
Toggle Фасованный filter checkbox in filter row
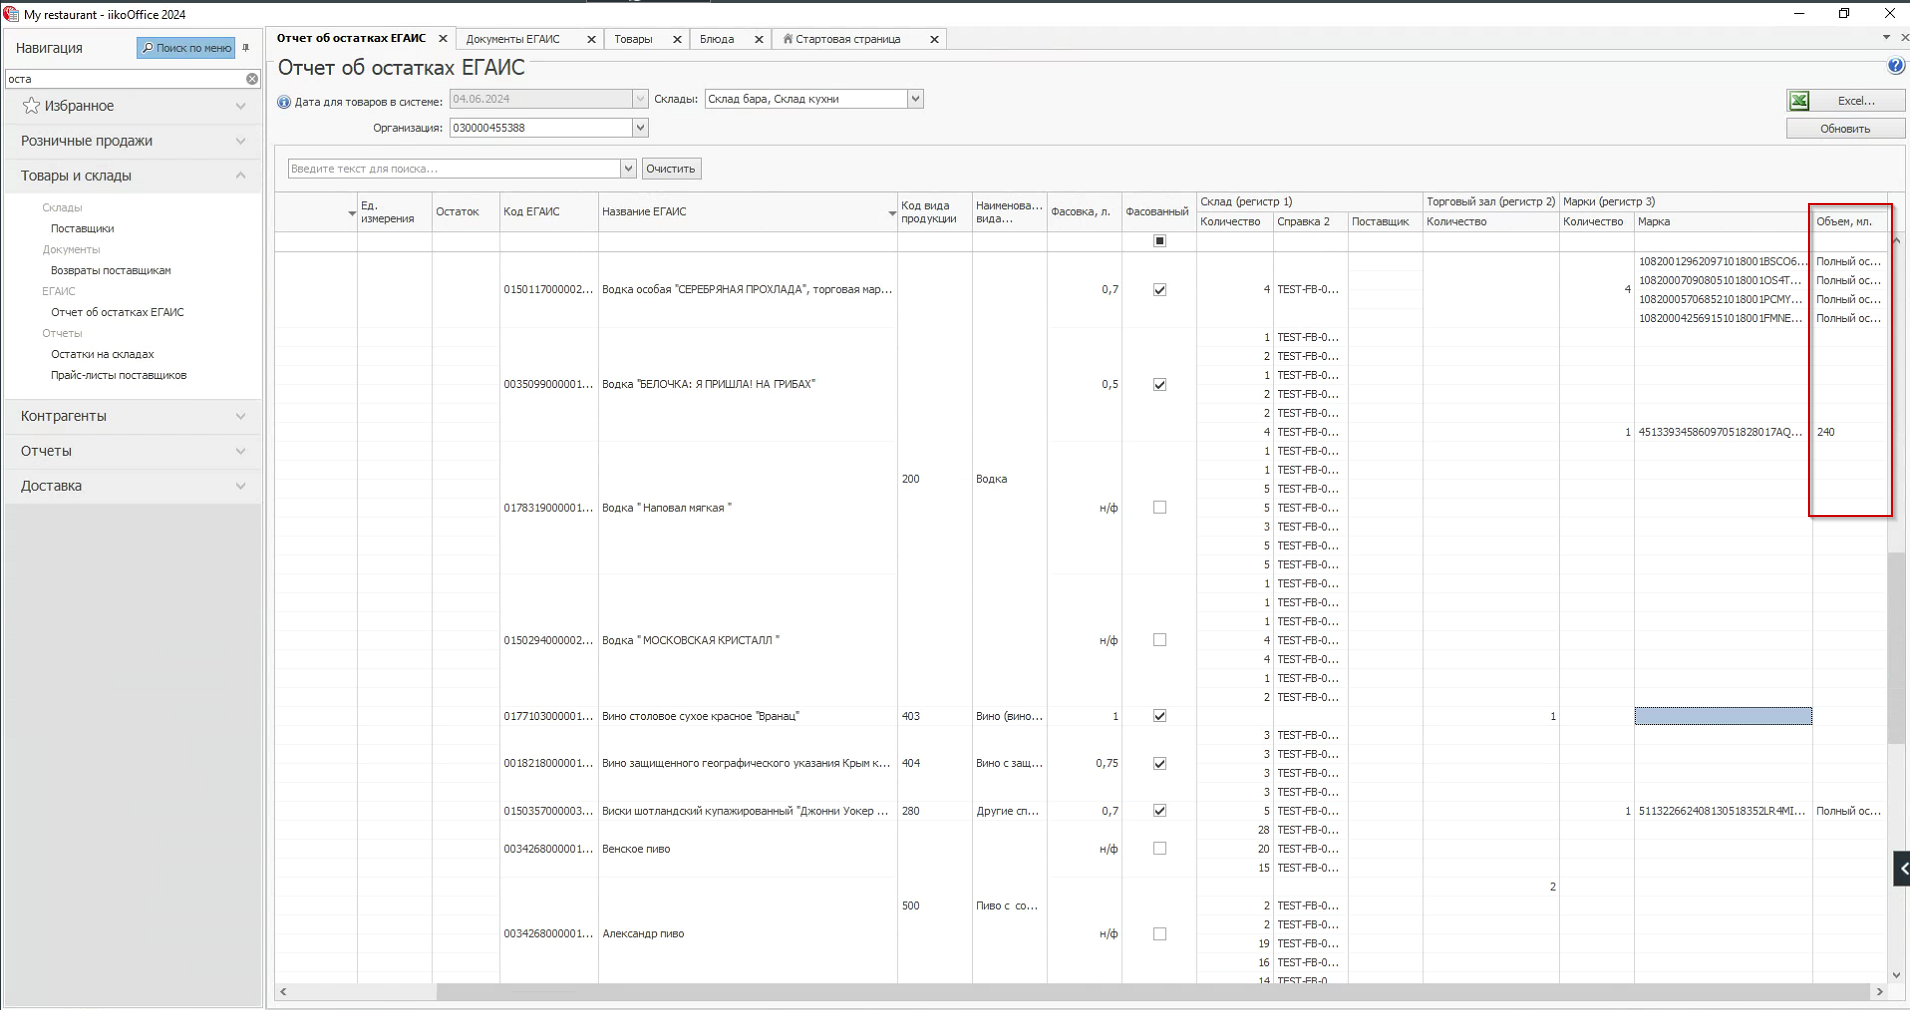1160,241
